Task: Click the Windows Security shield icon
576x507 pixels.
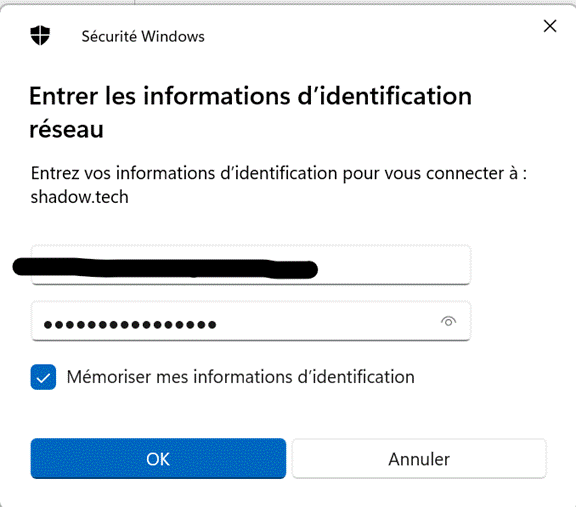Action: 40,35
